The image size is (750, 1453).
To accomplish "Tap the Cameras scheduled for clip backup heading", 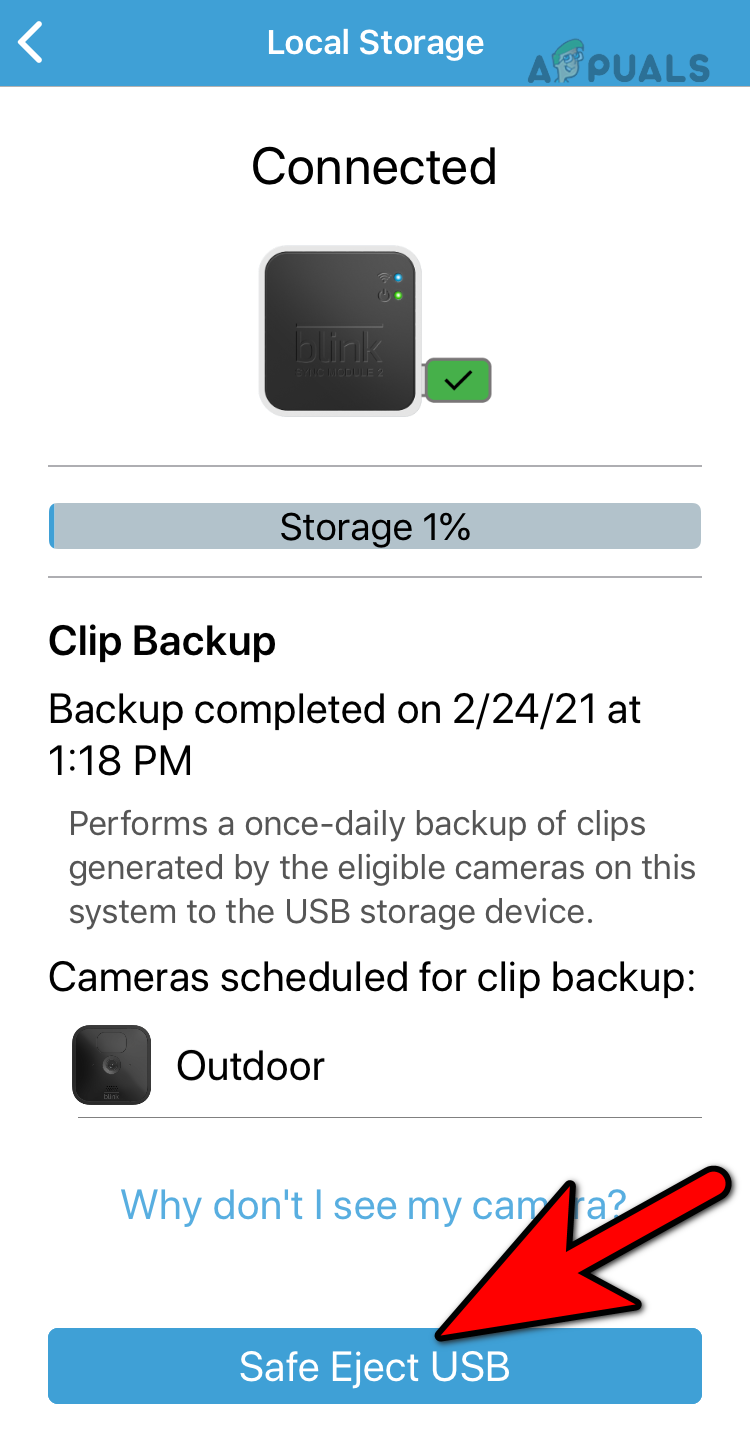I will coord(371,977).
